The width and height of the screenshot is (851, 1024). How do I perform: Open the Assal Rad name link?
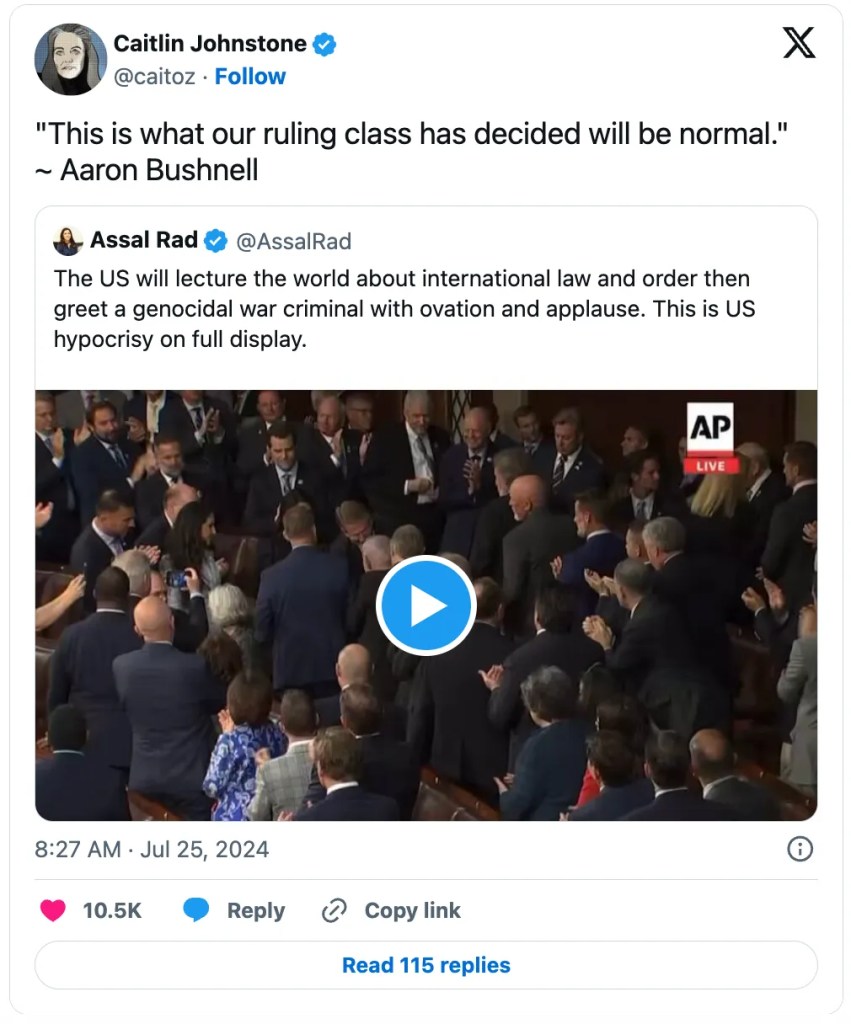tap(143, 241)
